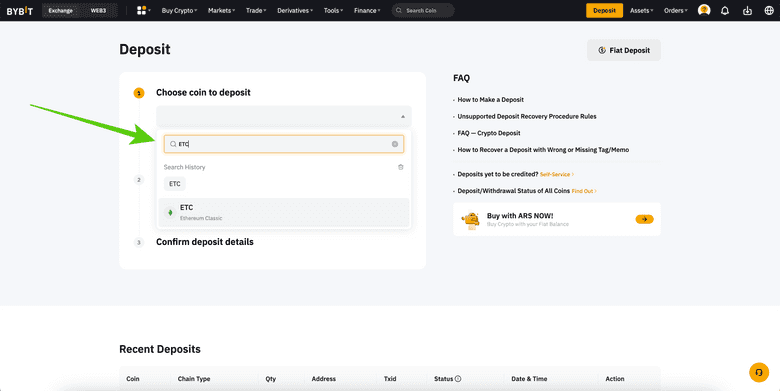
Task: Open the Self-Service link
Action: tap(557, 175)
